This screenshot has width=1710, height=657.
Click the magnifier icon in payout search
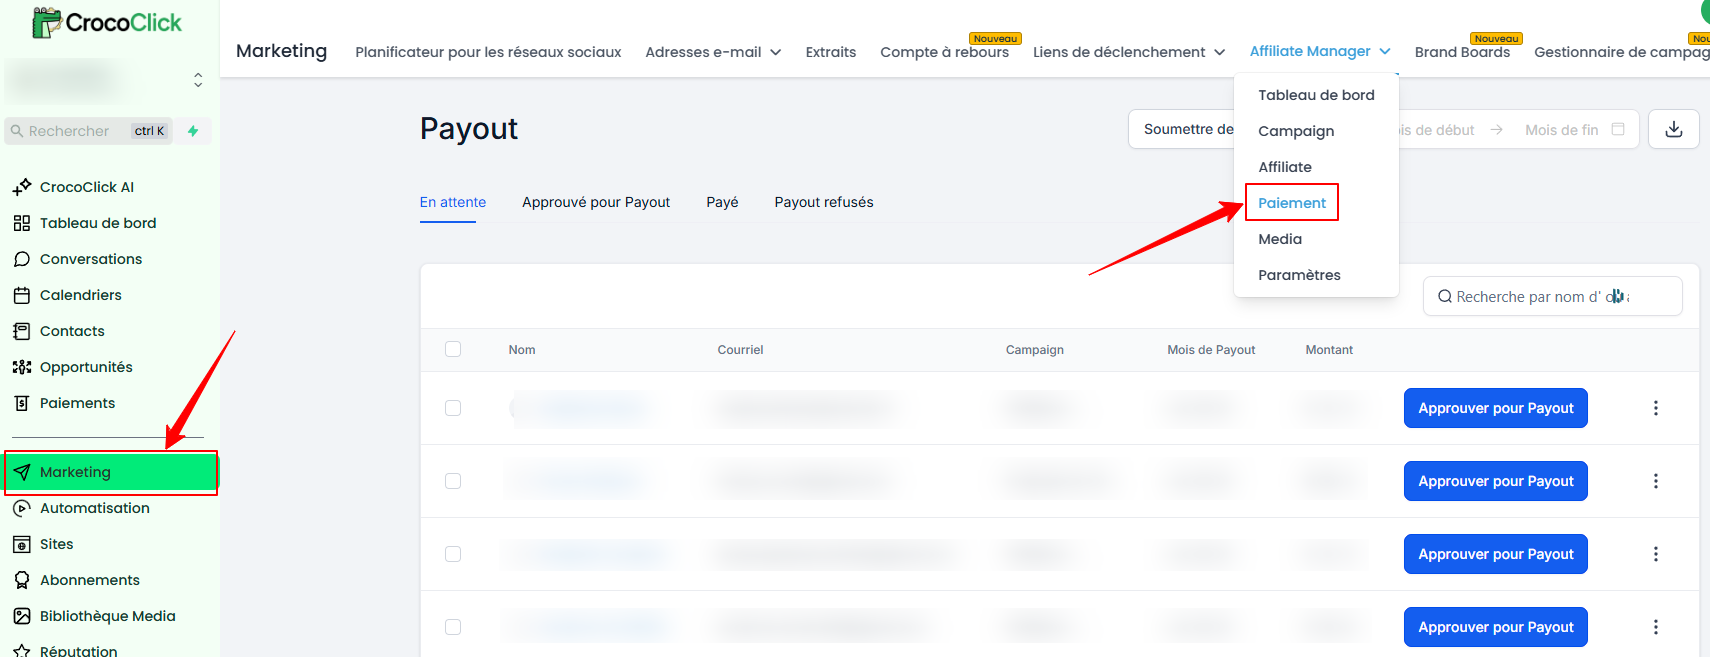(1445, 296)
